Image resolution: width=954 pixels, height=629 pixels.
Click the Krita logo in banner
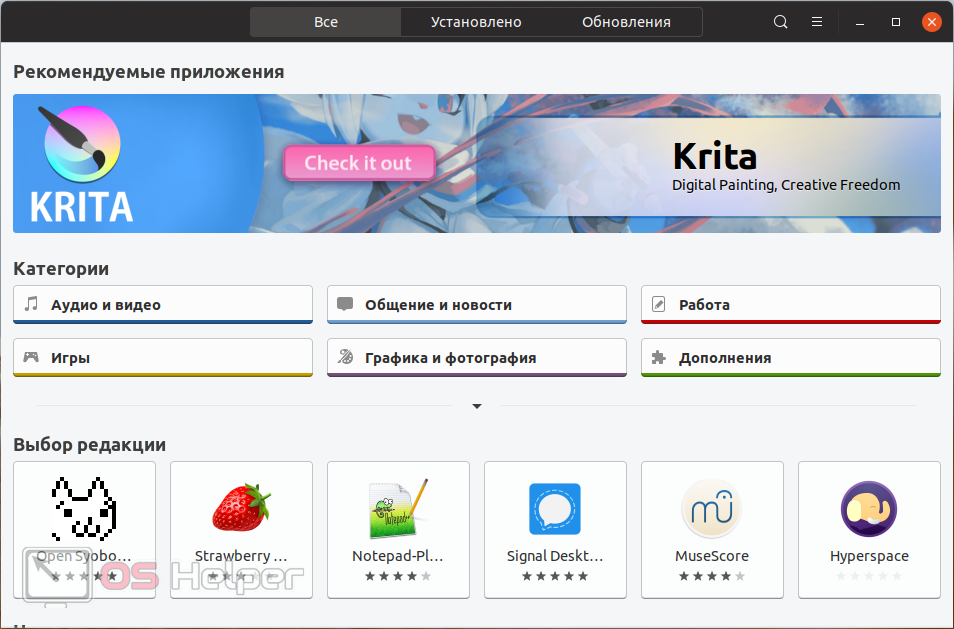coord(81,163)
